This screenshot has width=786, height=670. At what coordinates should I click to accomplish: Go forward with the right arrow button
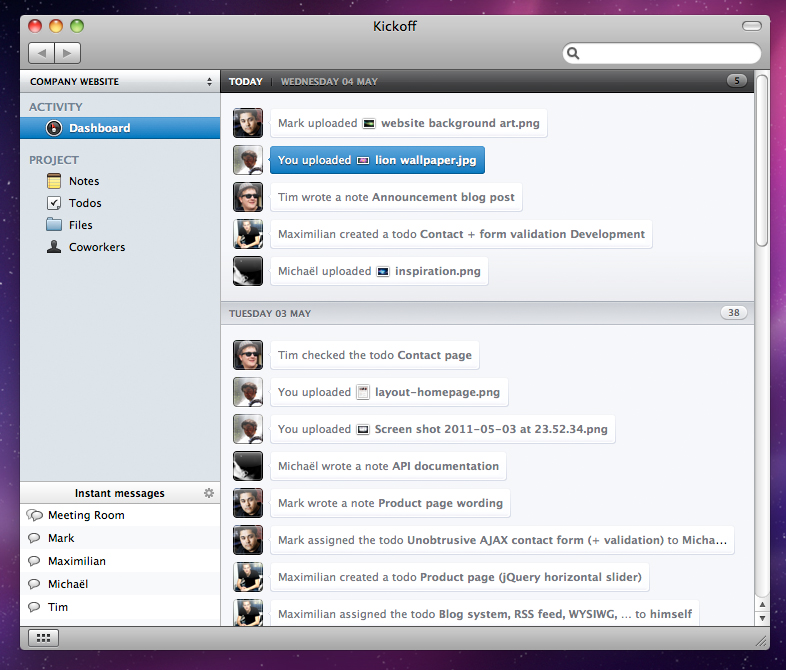tap(68, 53)
